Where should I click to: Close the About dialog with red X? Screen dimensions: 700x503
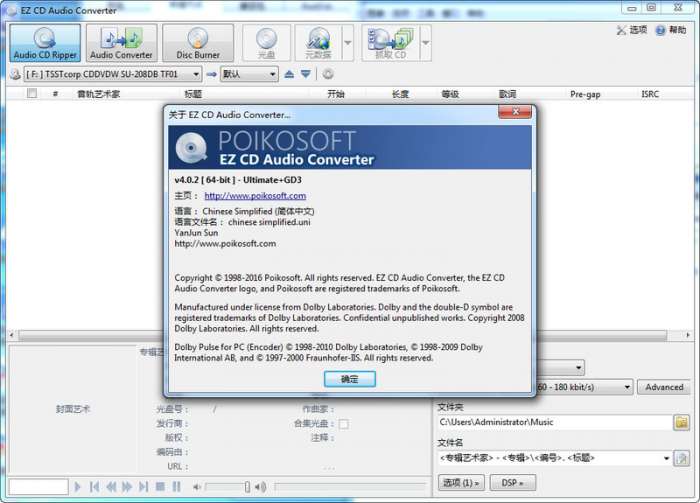coord(515,112)
